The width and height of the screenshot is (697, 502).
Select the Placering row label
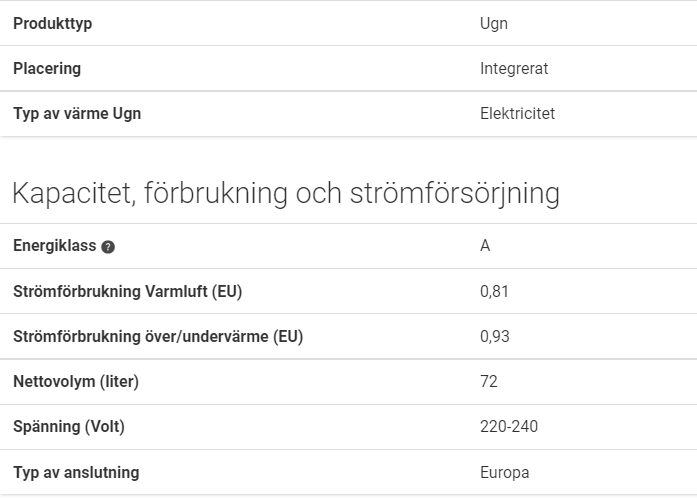(x=47, y=68)
